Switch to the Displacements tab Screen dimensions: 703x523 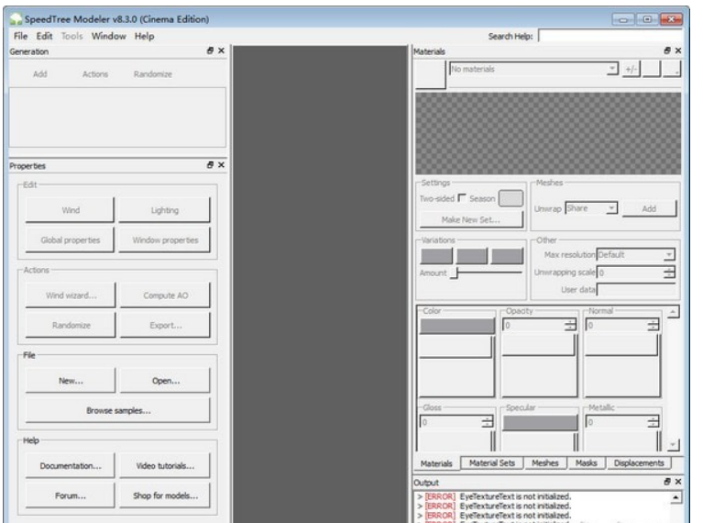click(x=639, y=463)
